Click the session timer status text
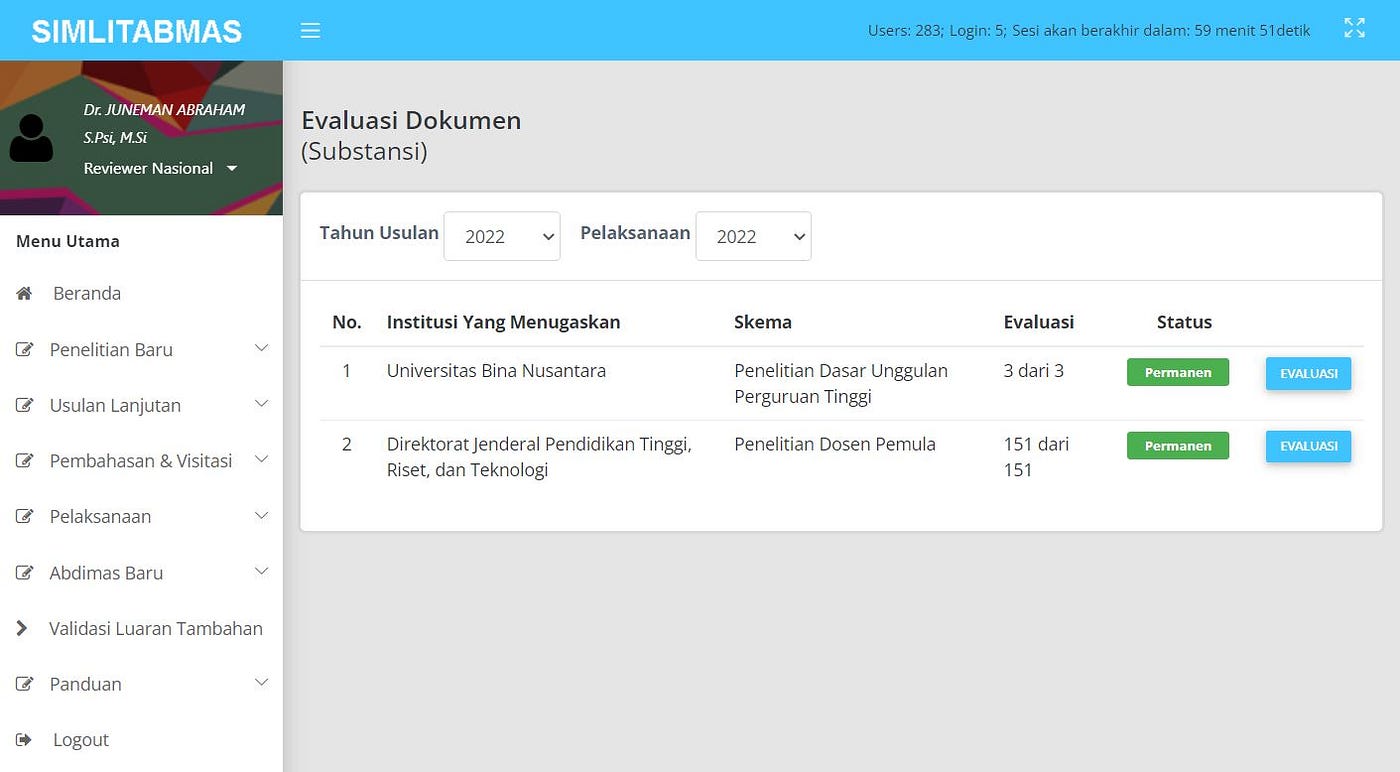 point(1089,30)
